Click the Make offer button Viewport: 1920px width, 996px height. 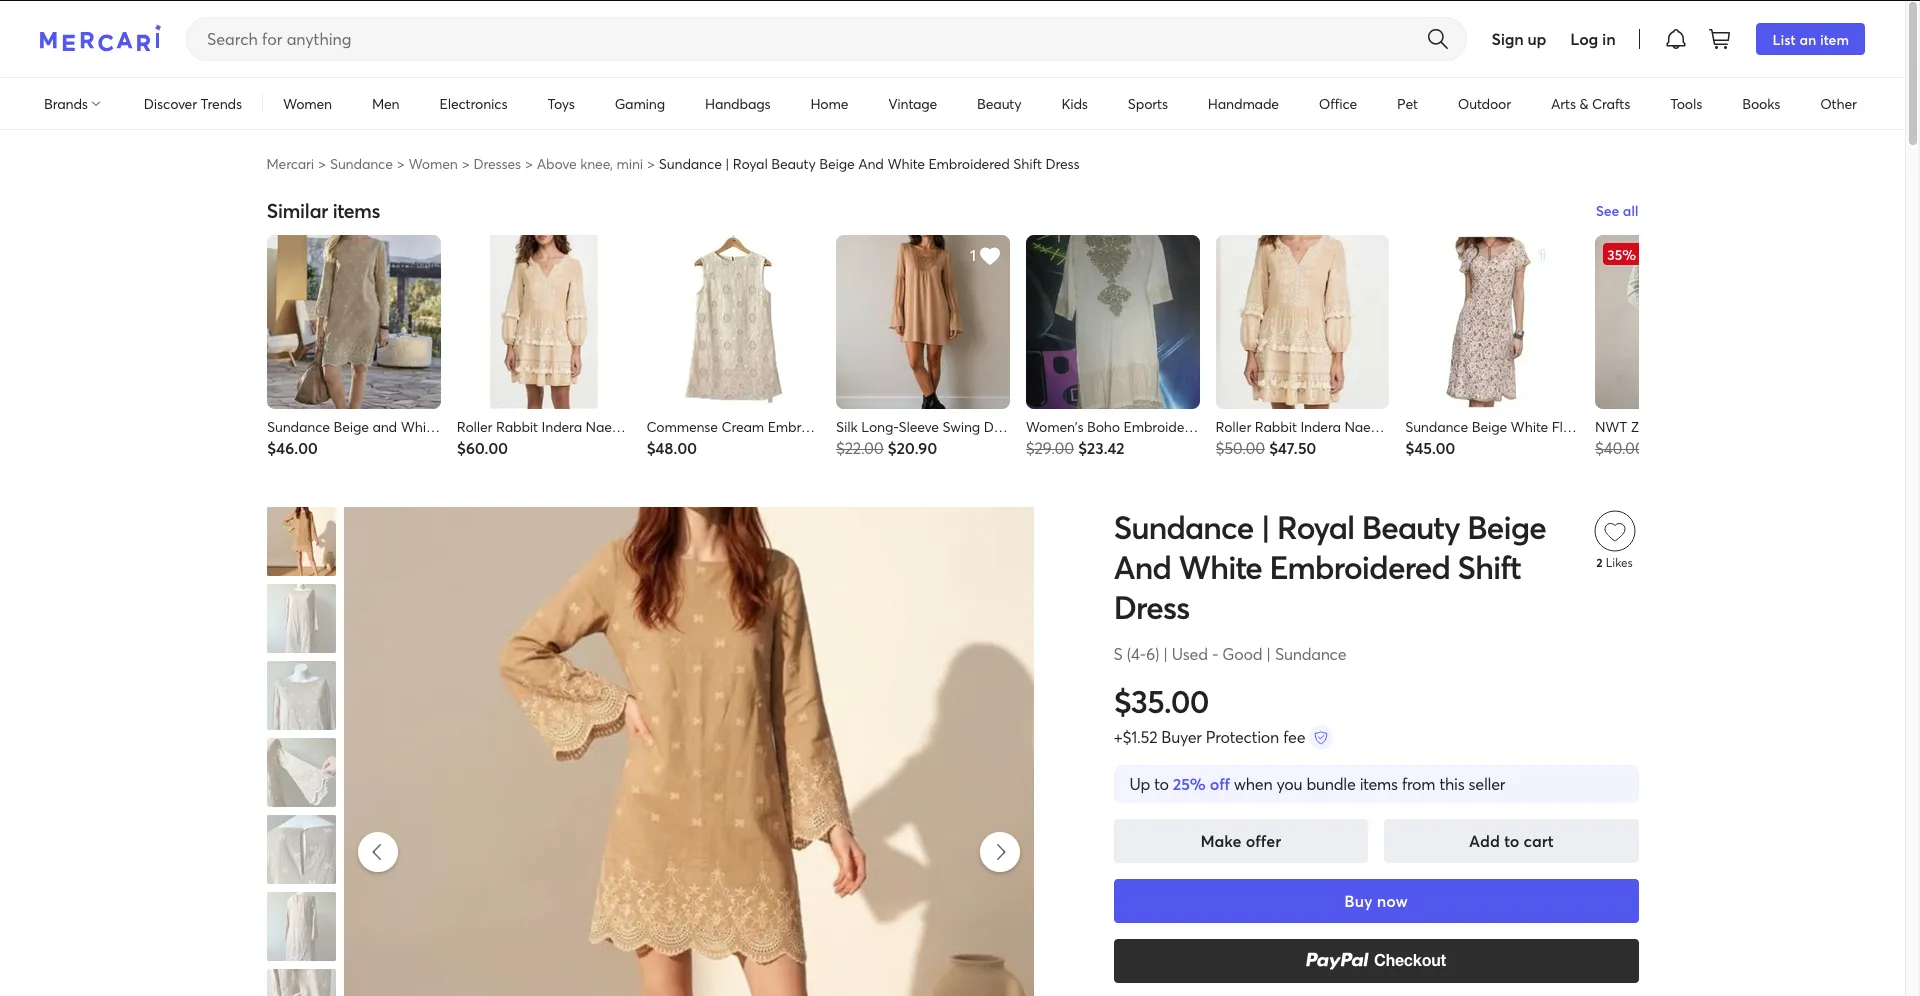tap(1240, 841)
